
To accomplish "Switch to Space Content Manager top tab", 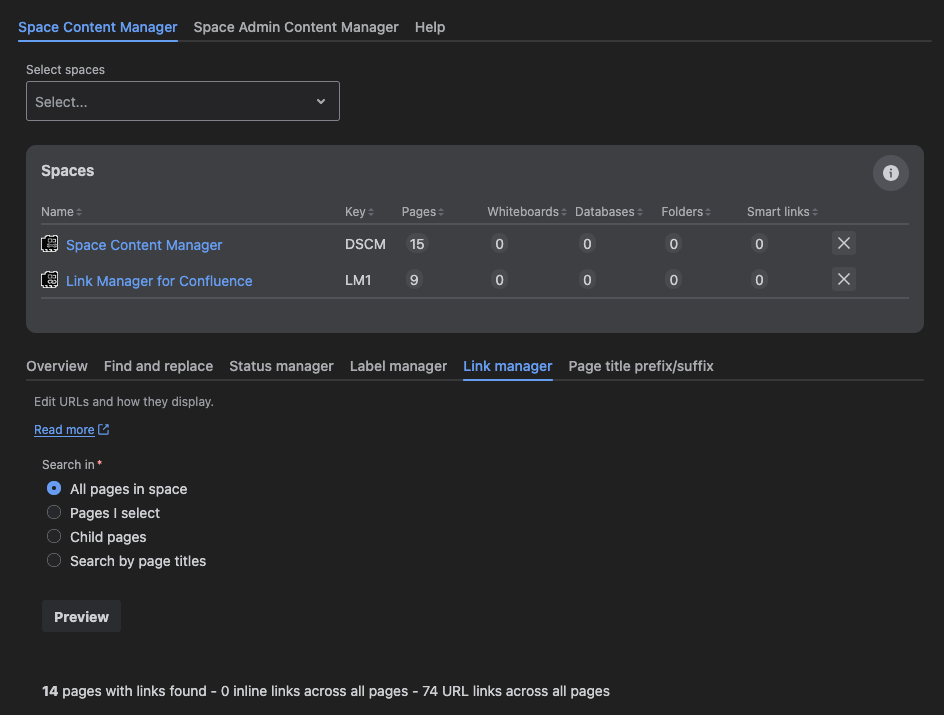I will (x=98, y=27).
